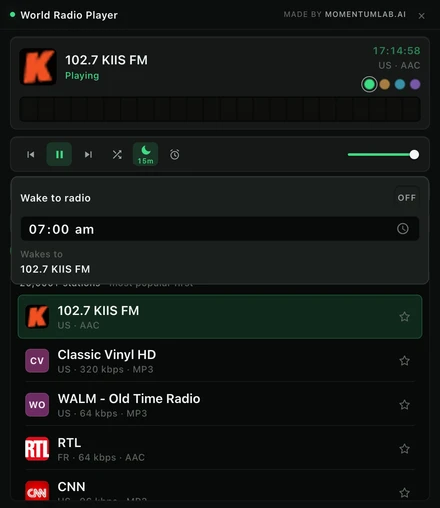440x508 pixels.
Task: Star WALM - Old Time Radio station
Action: pos(404,405)
